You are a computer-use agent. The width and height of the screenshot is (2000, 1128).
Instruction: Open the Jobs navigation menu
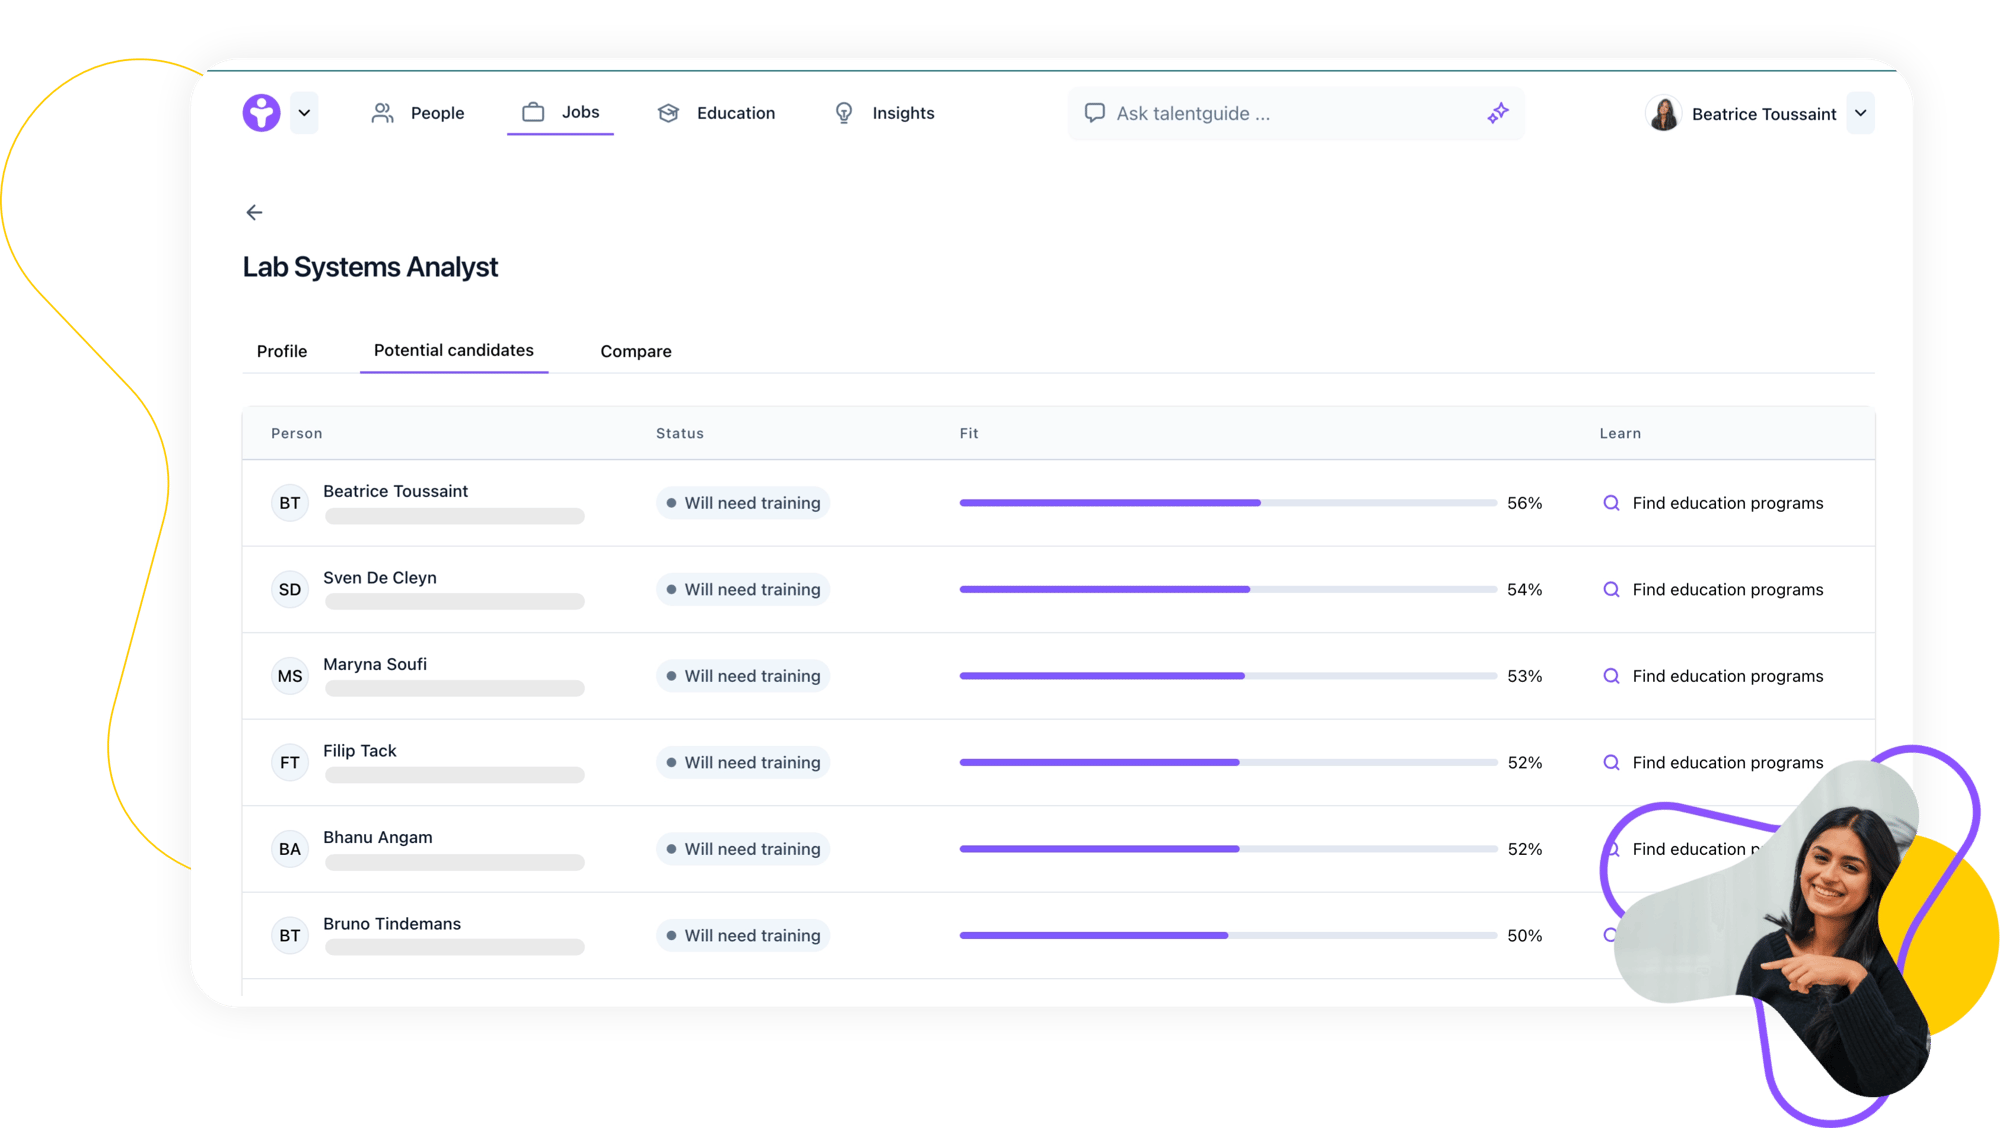[x=561, y=113]
